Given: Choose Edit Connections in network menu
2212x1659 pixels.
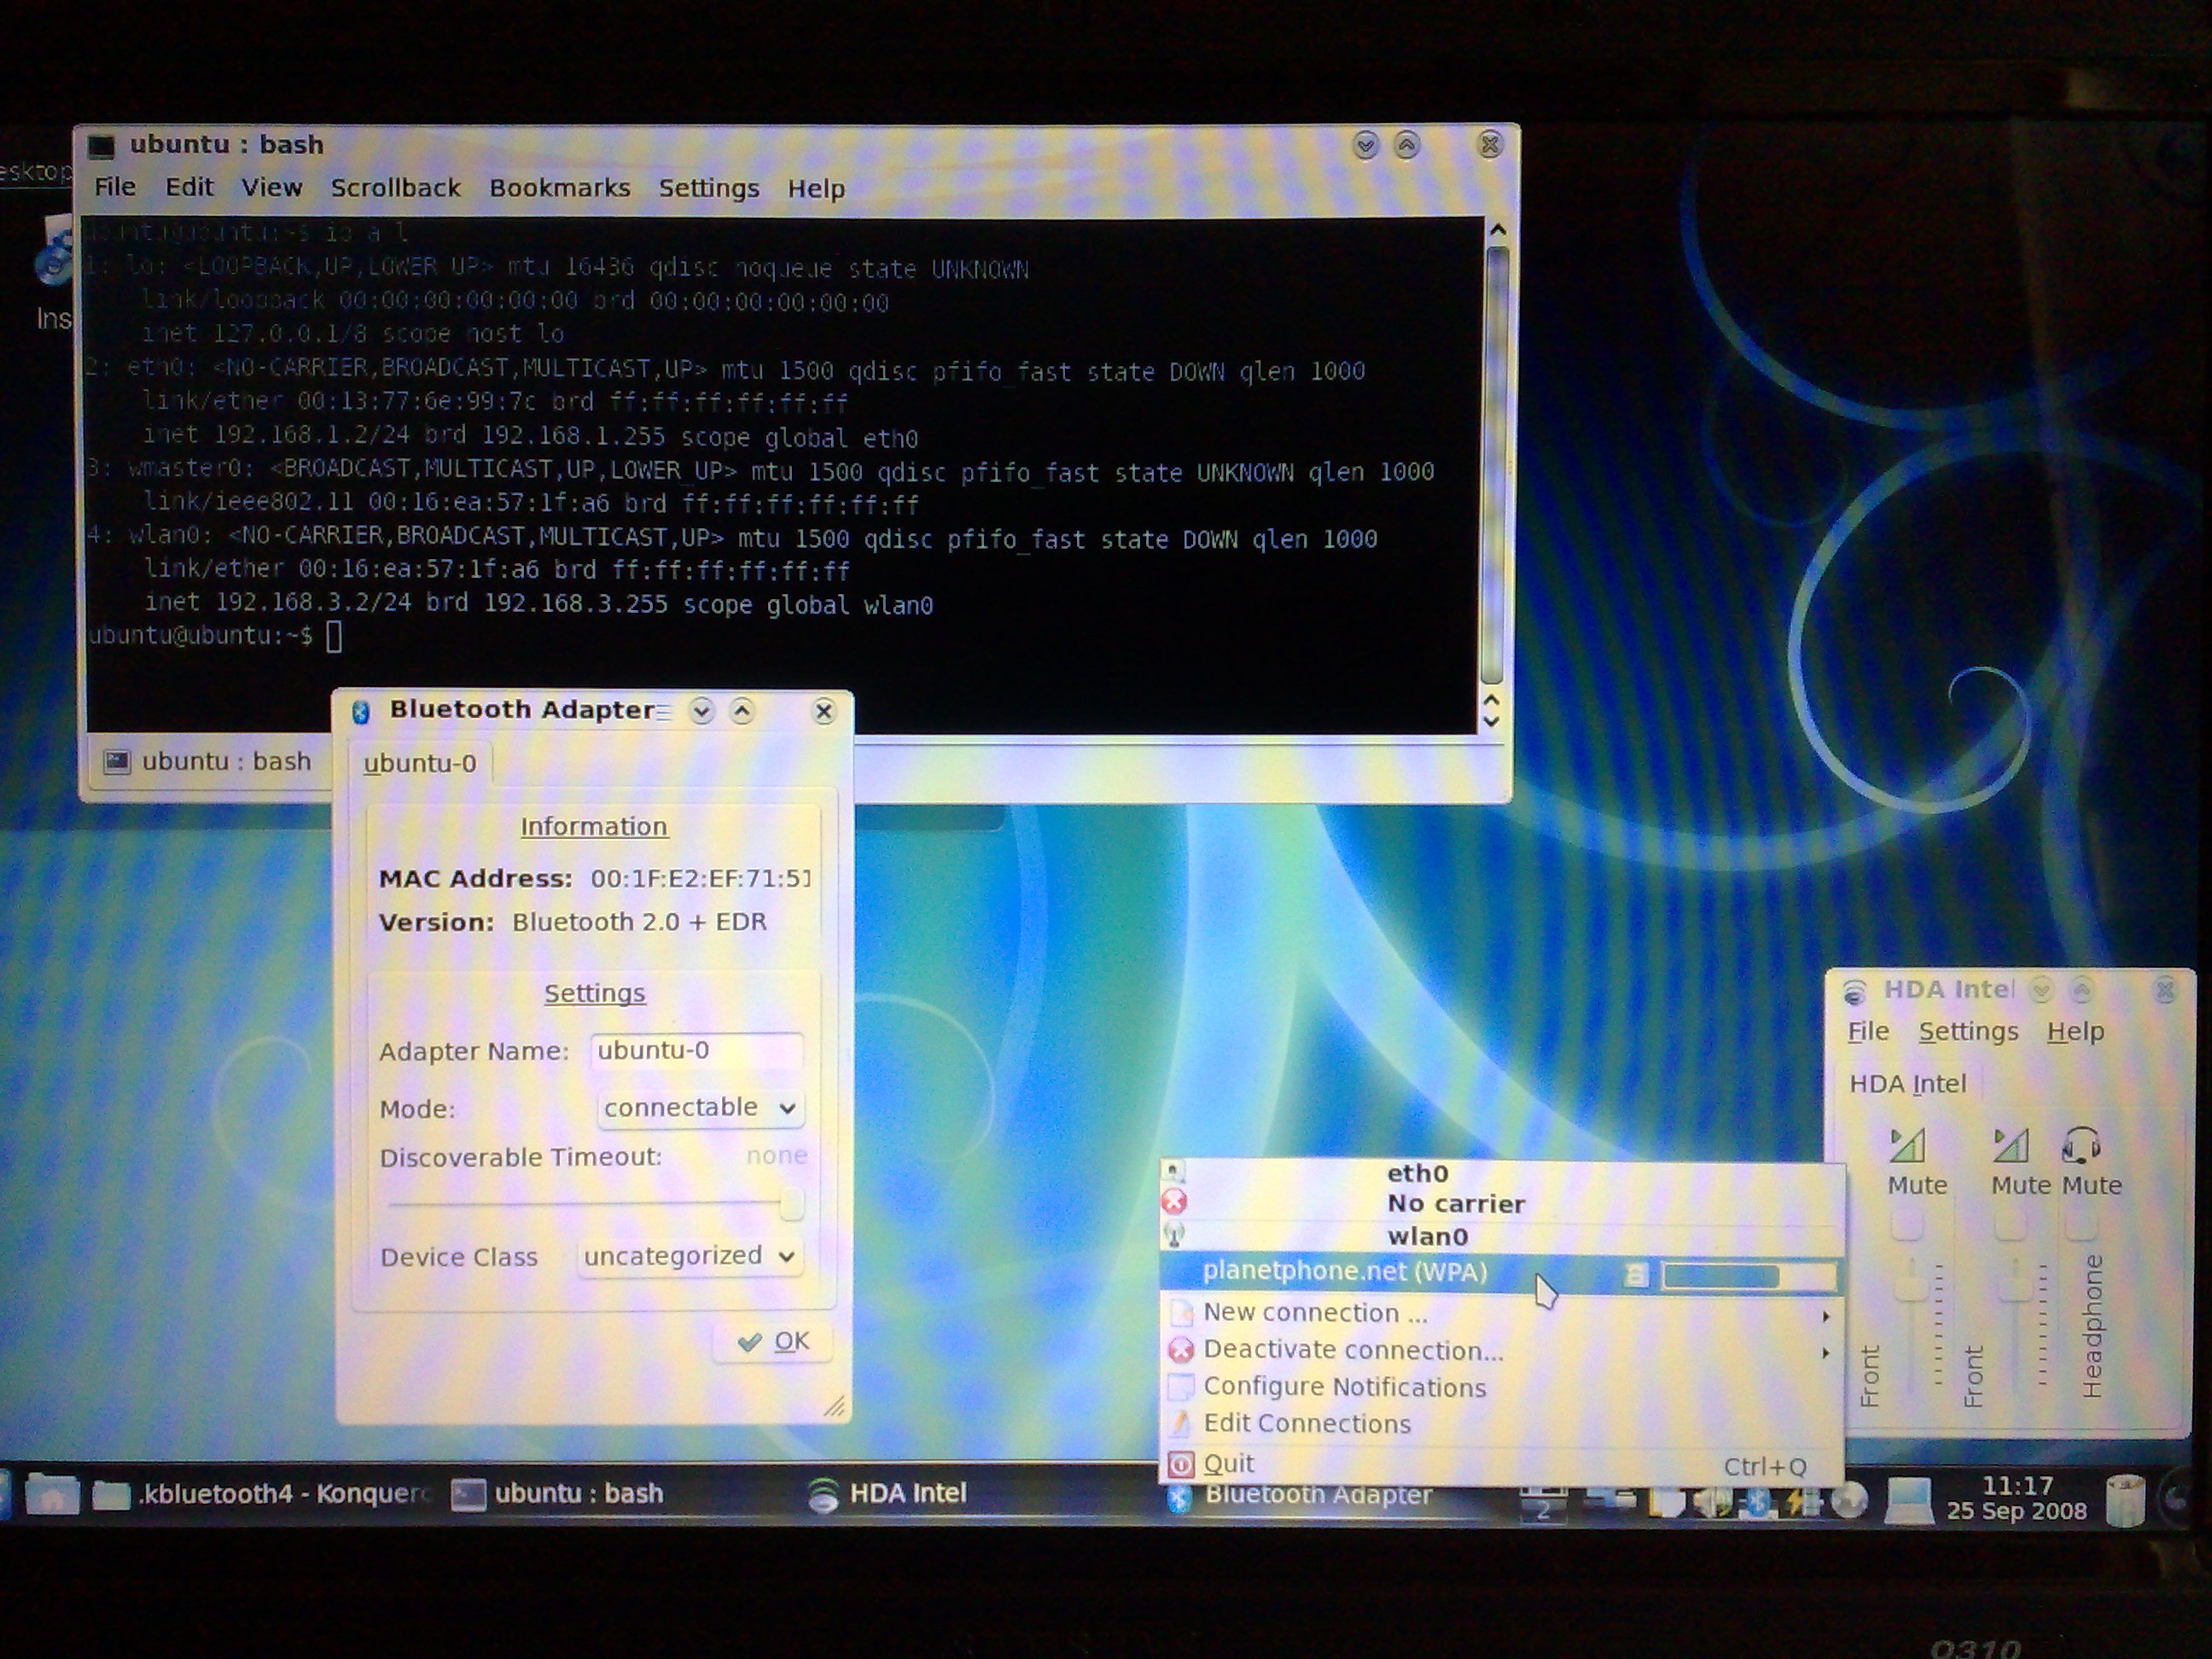Looking at the screenshot, I should (1500, 1424).
